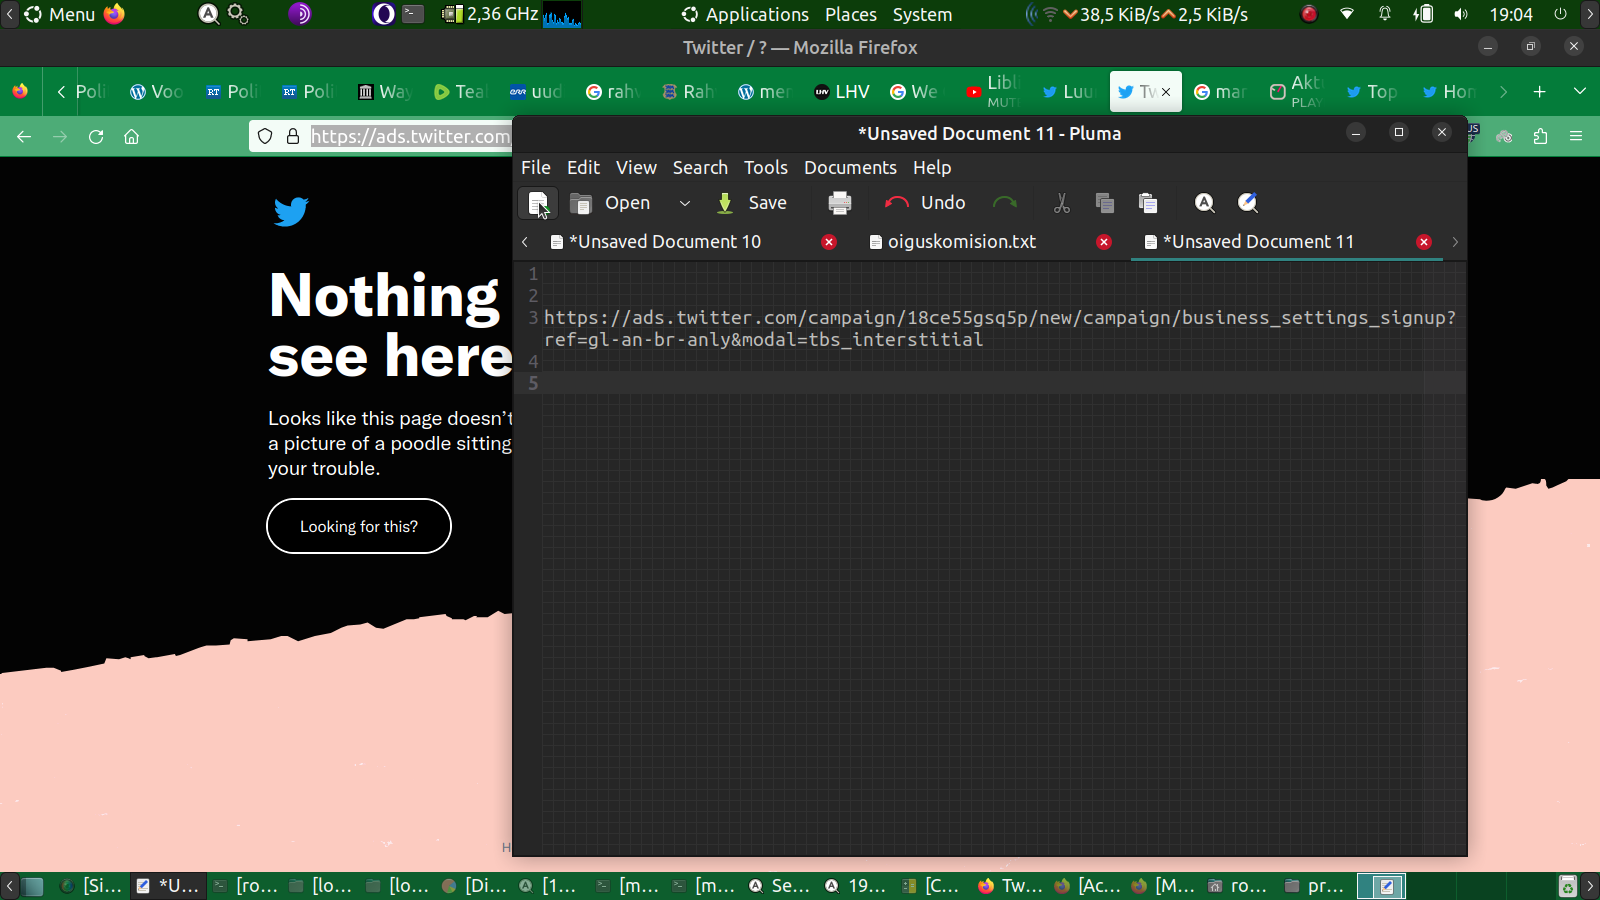Screen dimensions: 1600x900
Task: Open the trash icon in the bottom panel
Action: pyautogui.click(x=1568, y=886)
